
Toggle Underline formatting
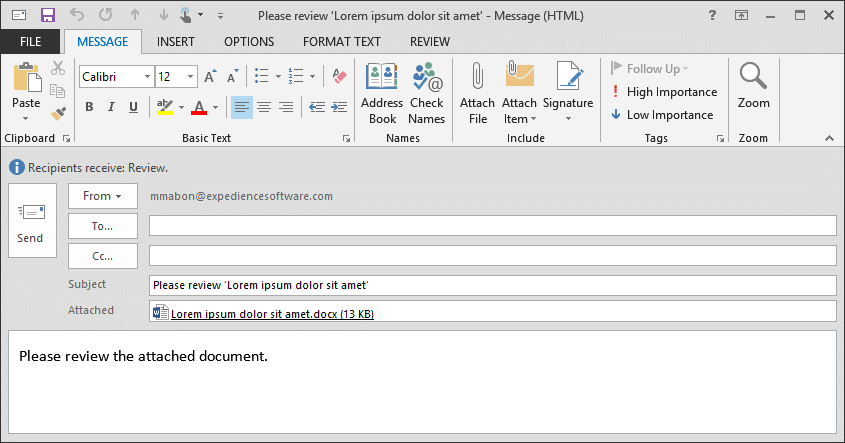point(133,107)
